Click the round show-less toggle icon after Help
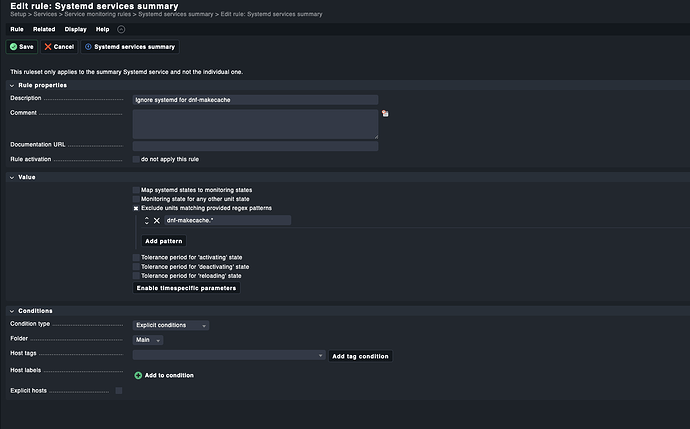Image resolution: width=690 pixels, height=429 pixels. 121,30
